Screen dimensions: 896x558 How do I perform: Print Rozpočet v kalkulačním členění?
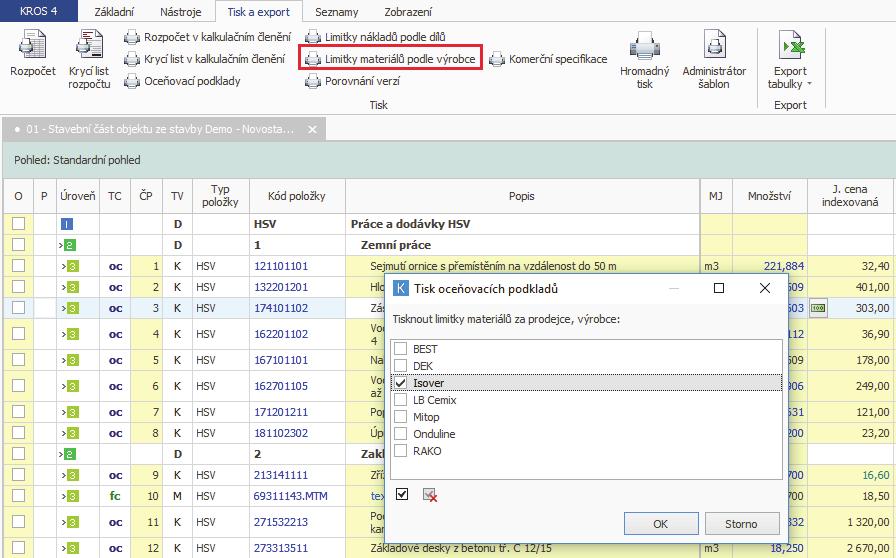[x=207, y=37]
